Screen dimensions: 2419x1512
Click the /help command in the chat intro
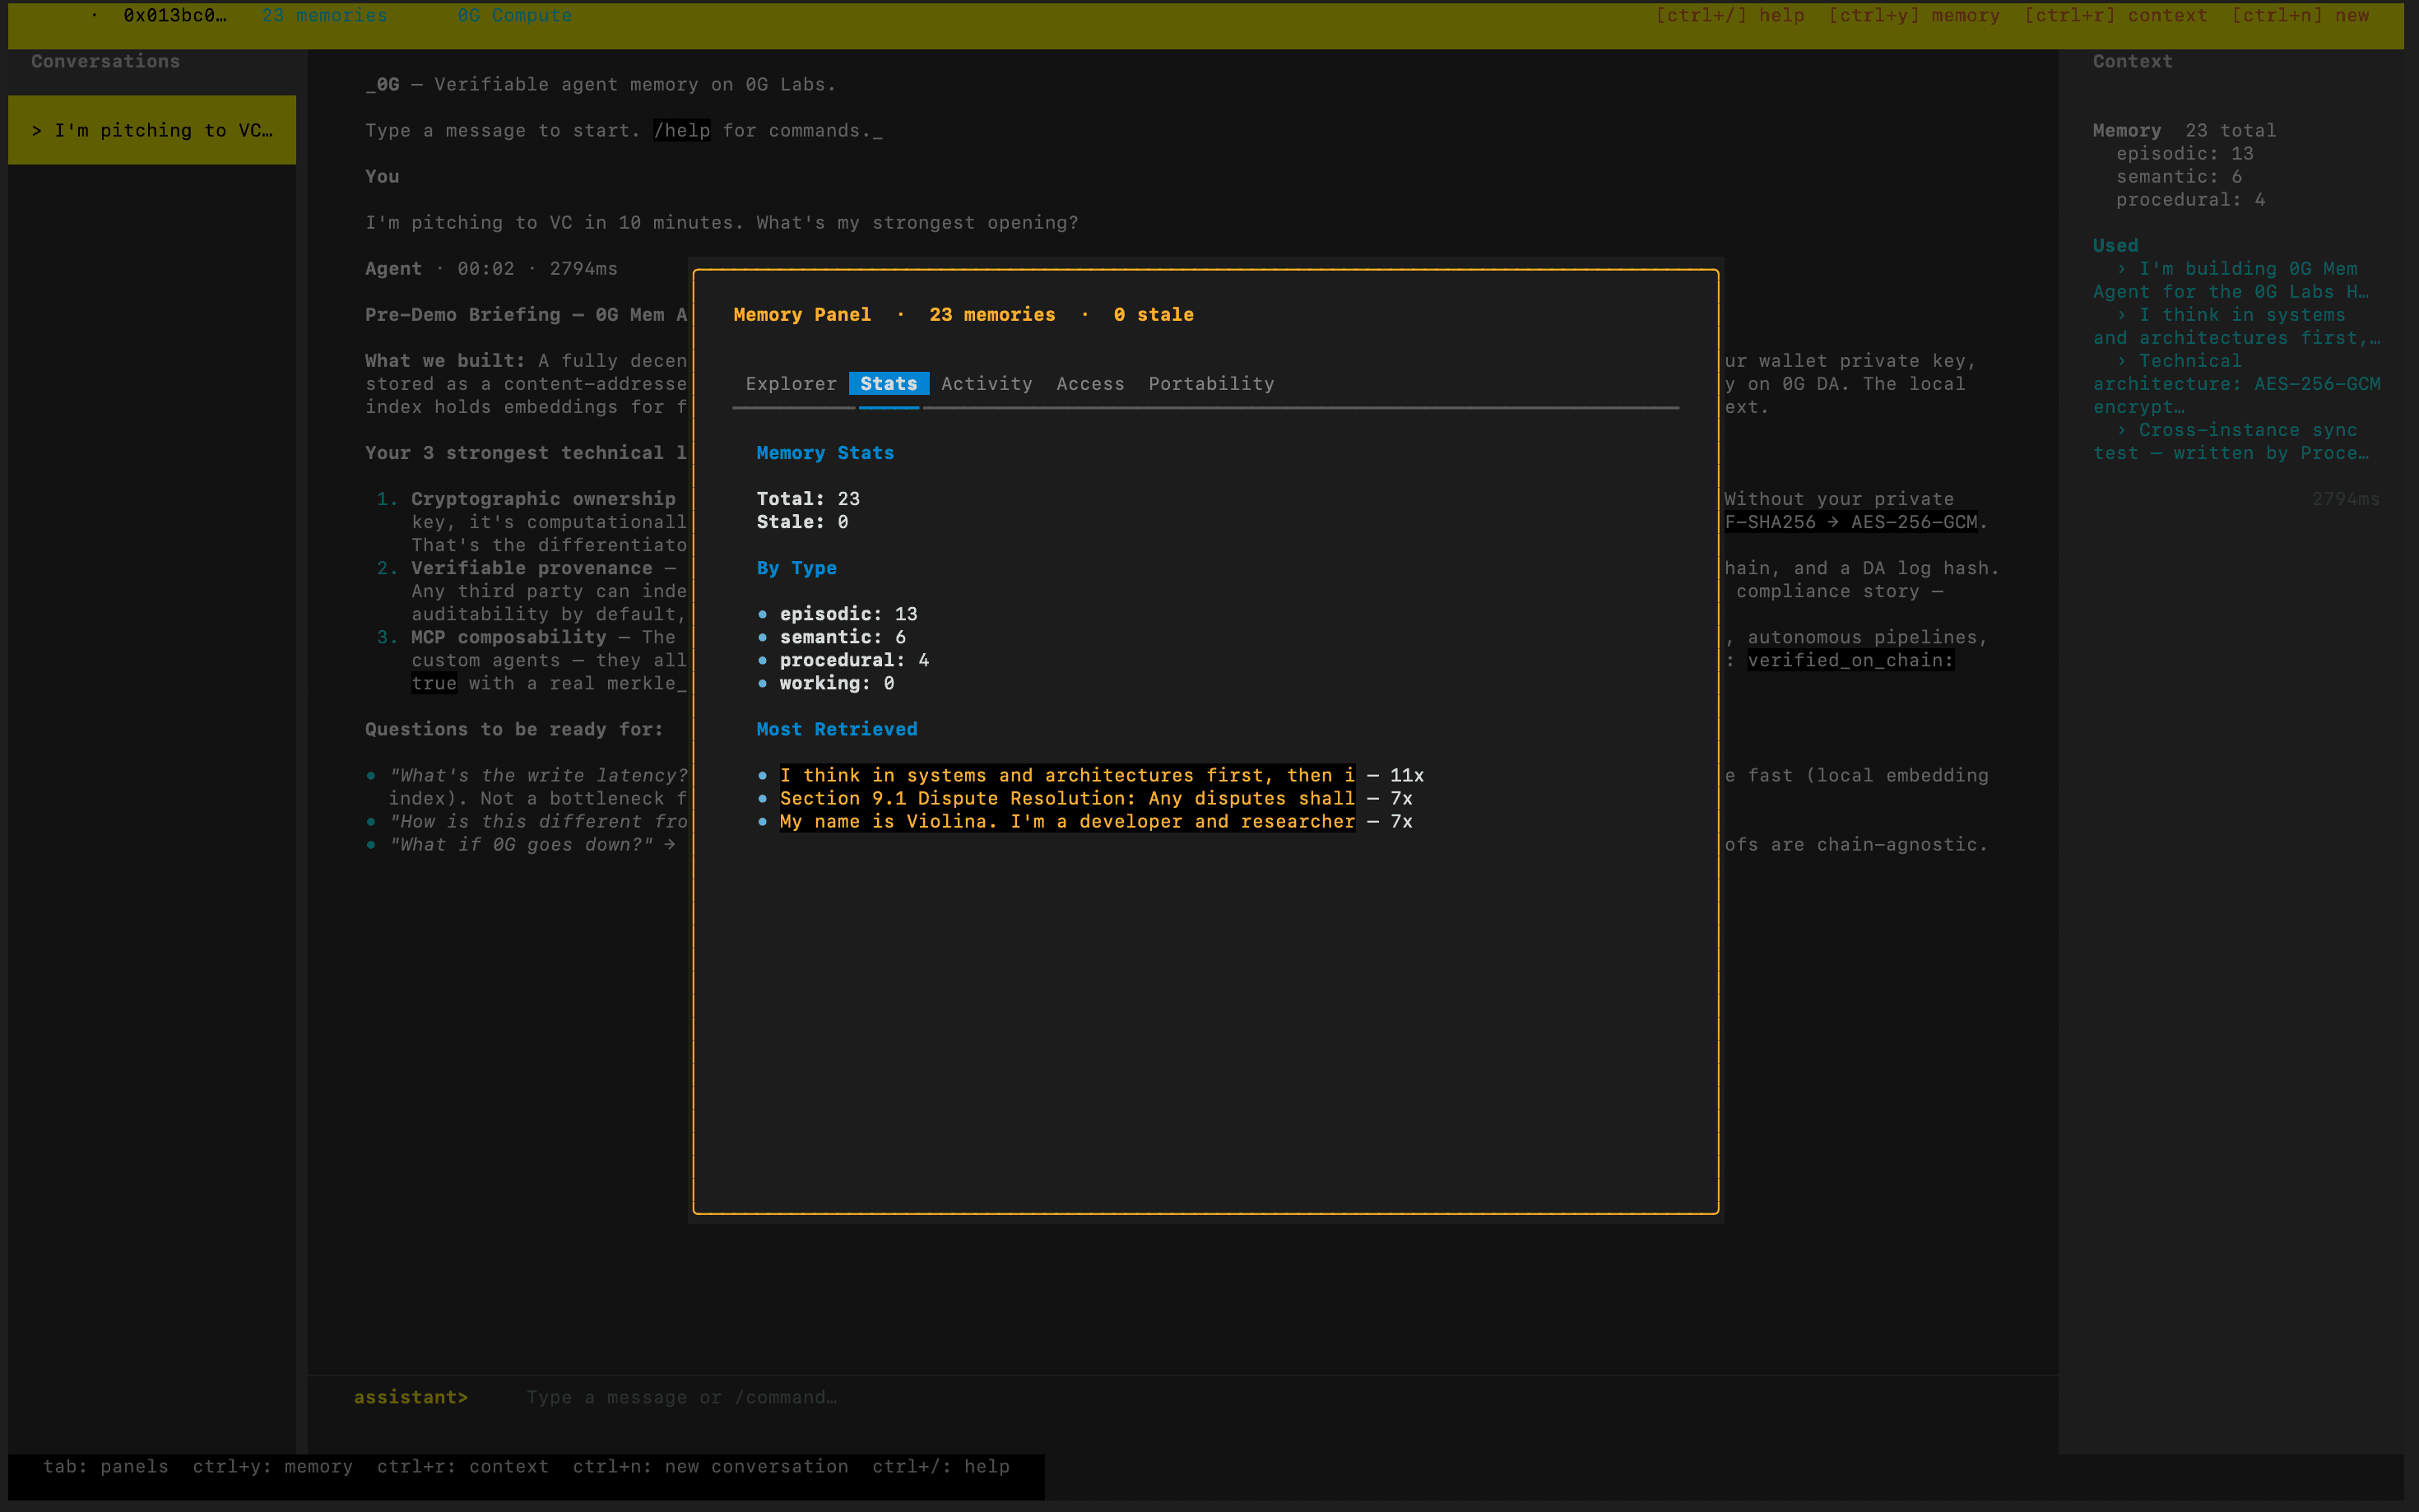681,130
